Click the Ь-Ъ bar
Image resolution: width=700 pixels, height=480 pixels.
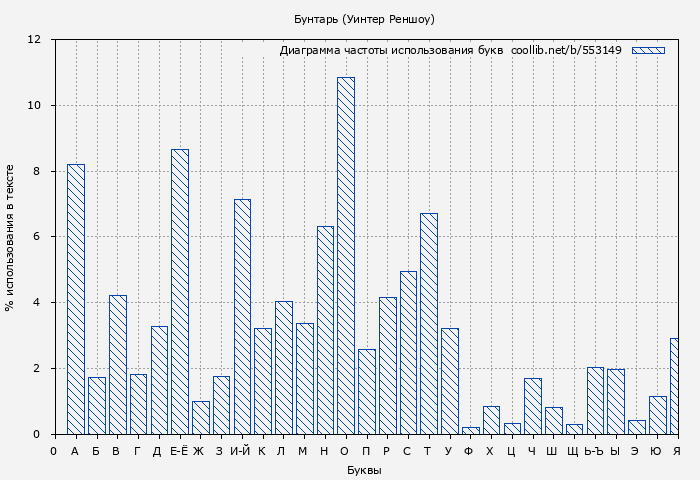click(x=595, y=400)
